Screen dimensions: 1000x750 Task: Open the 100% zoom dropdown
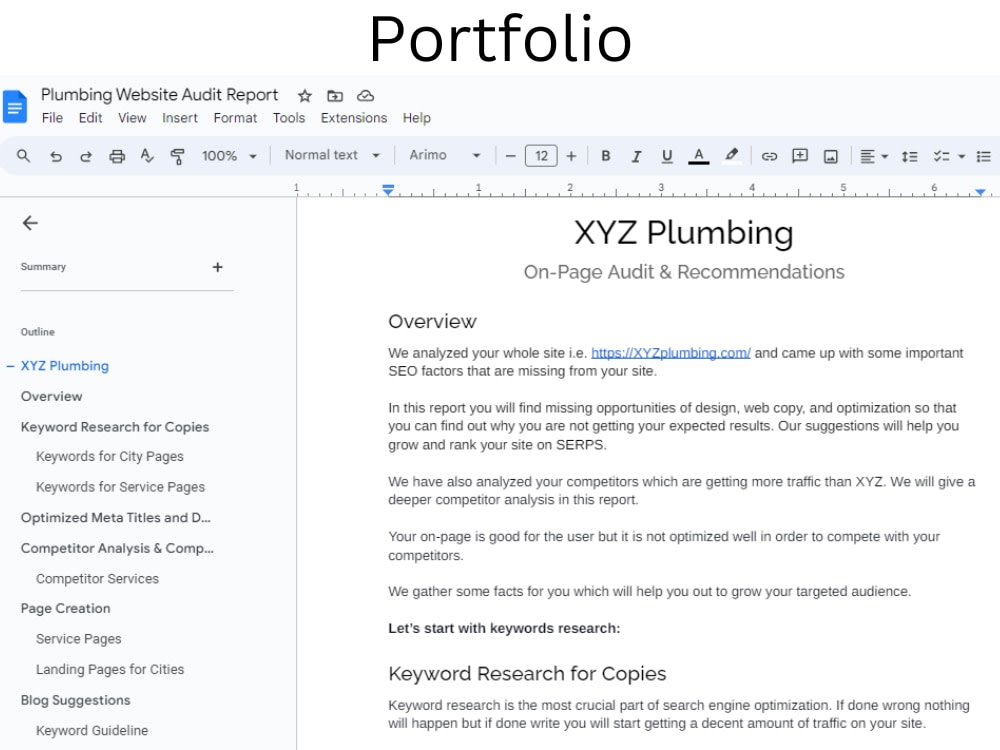pos(229,156)
